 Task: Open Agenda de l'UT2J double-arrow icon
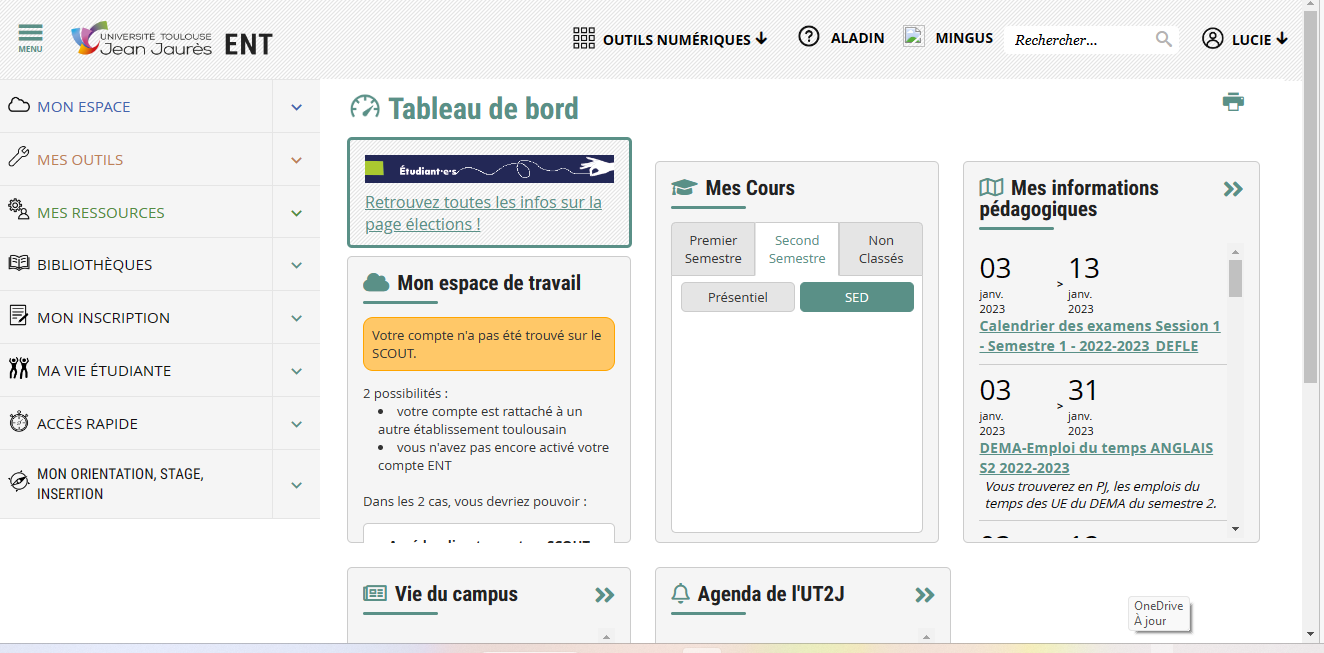tap(925, 595)
